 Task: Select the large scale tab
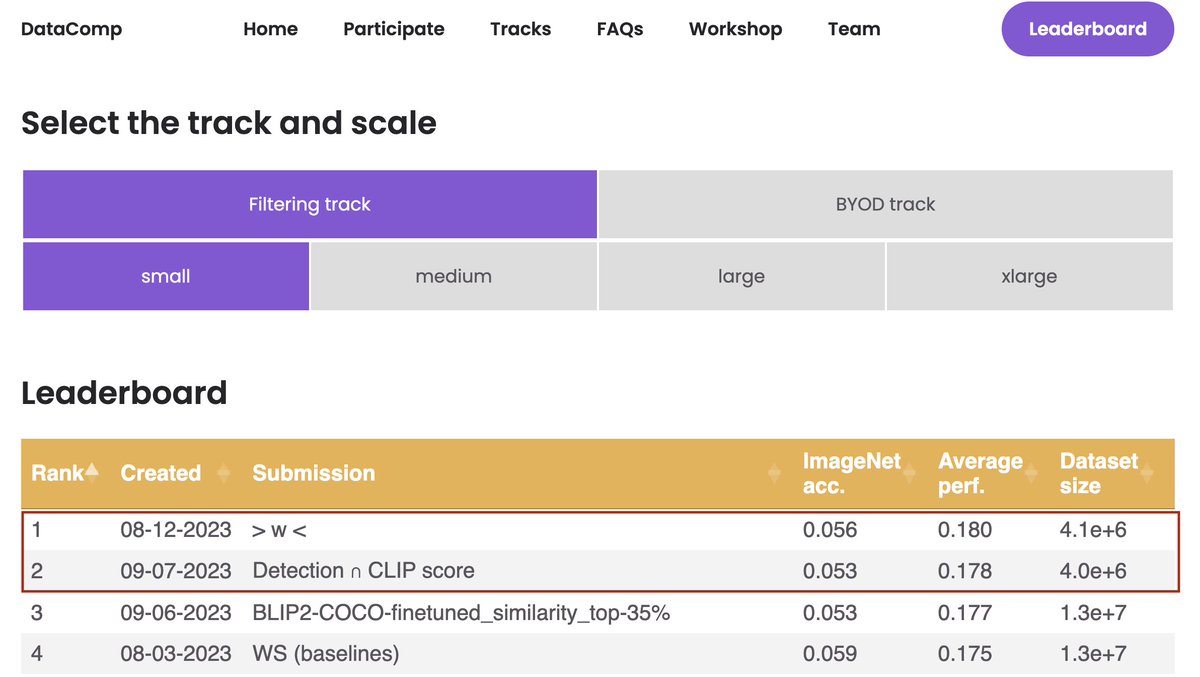coord(741,276)
